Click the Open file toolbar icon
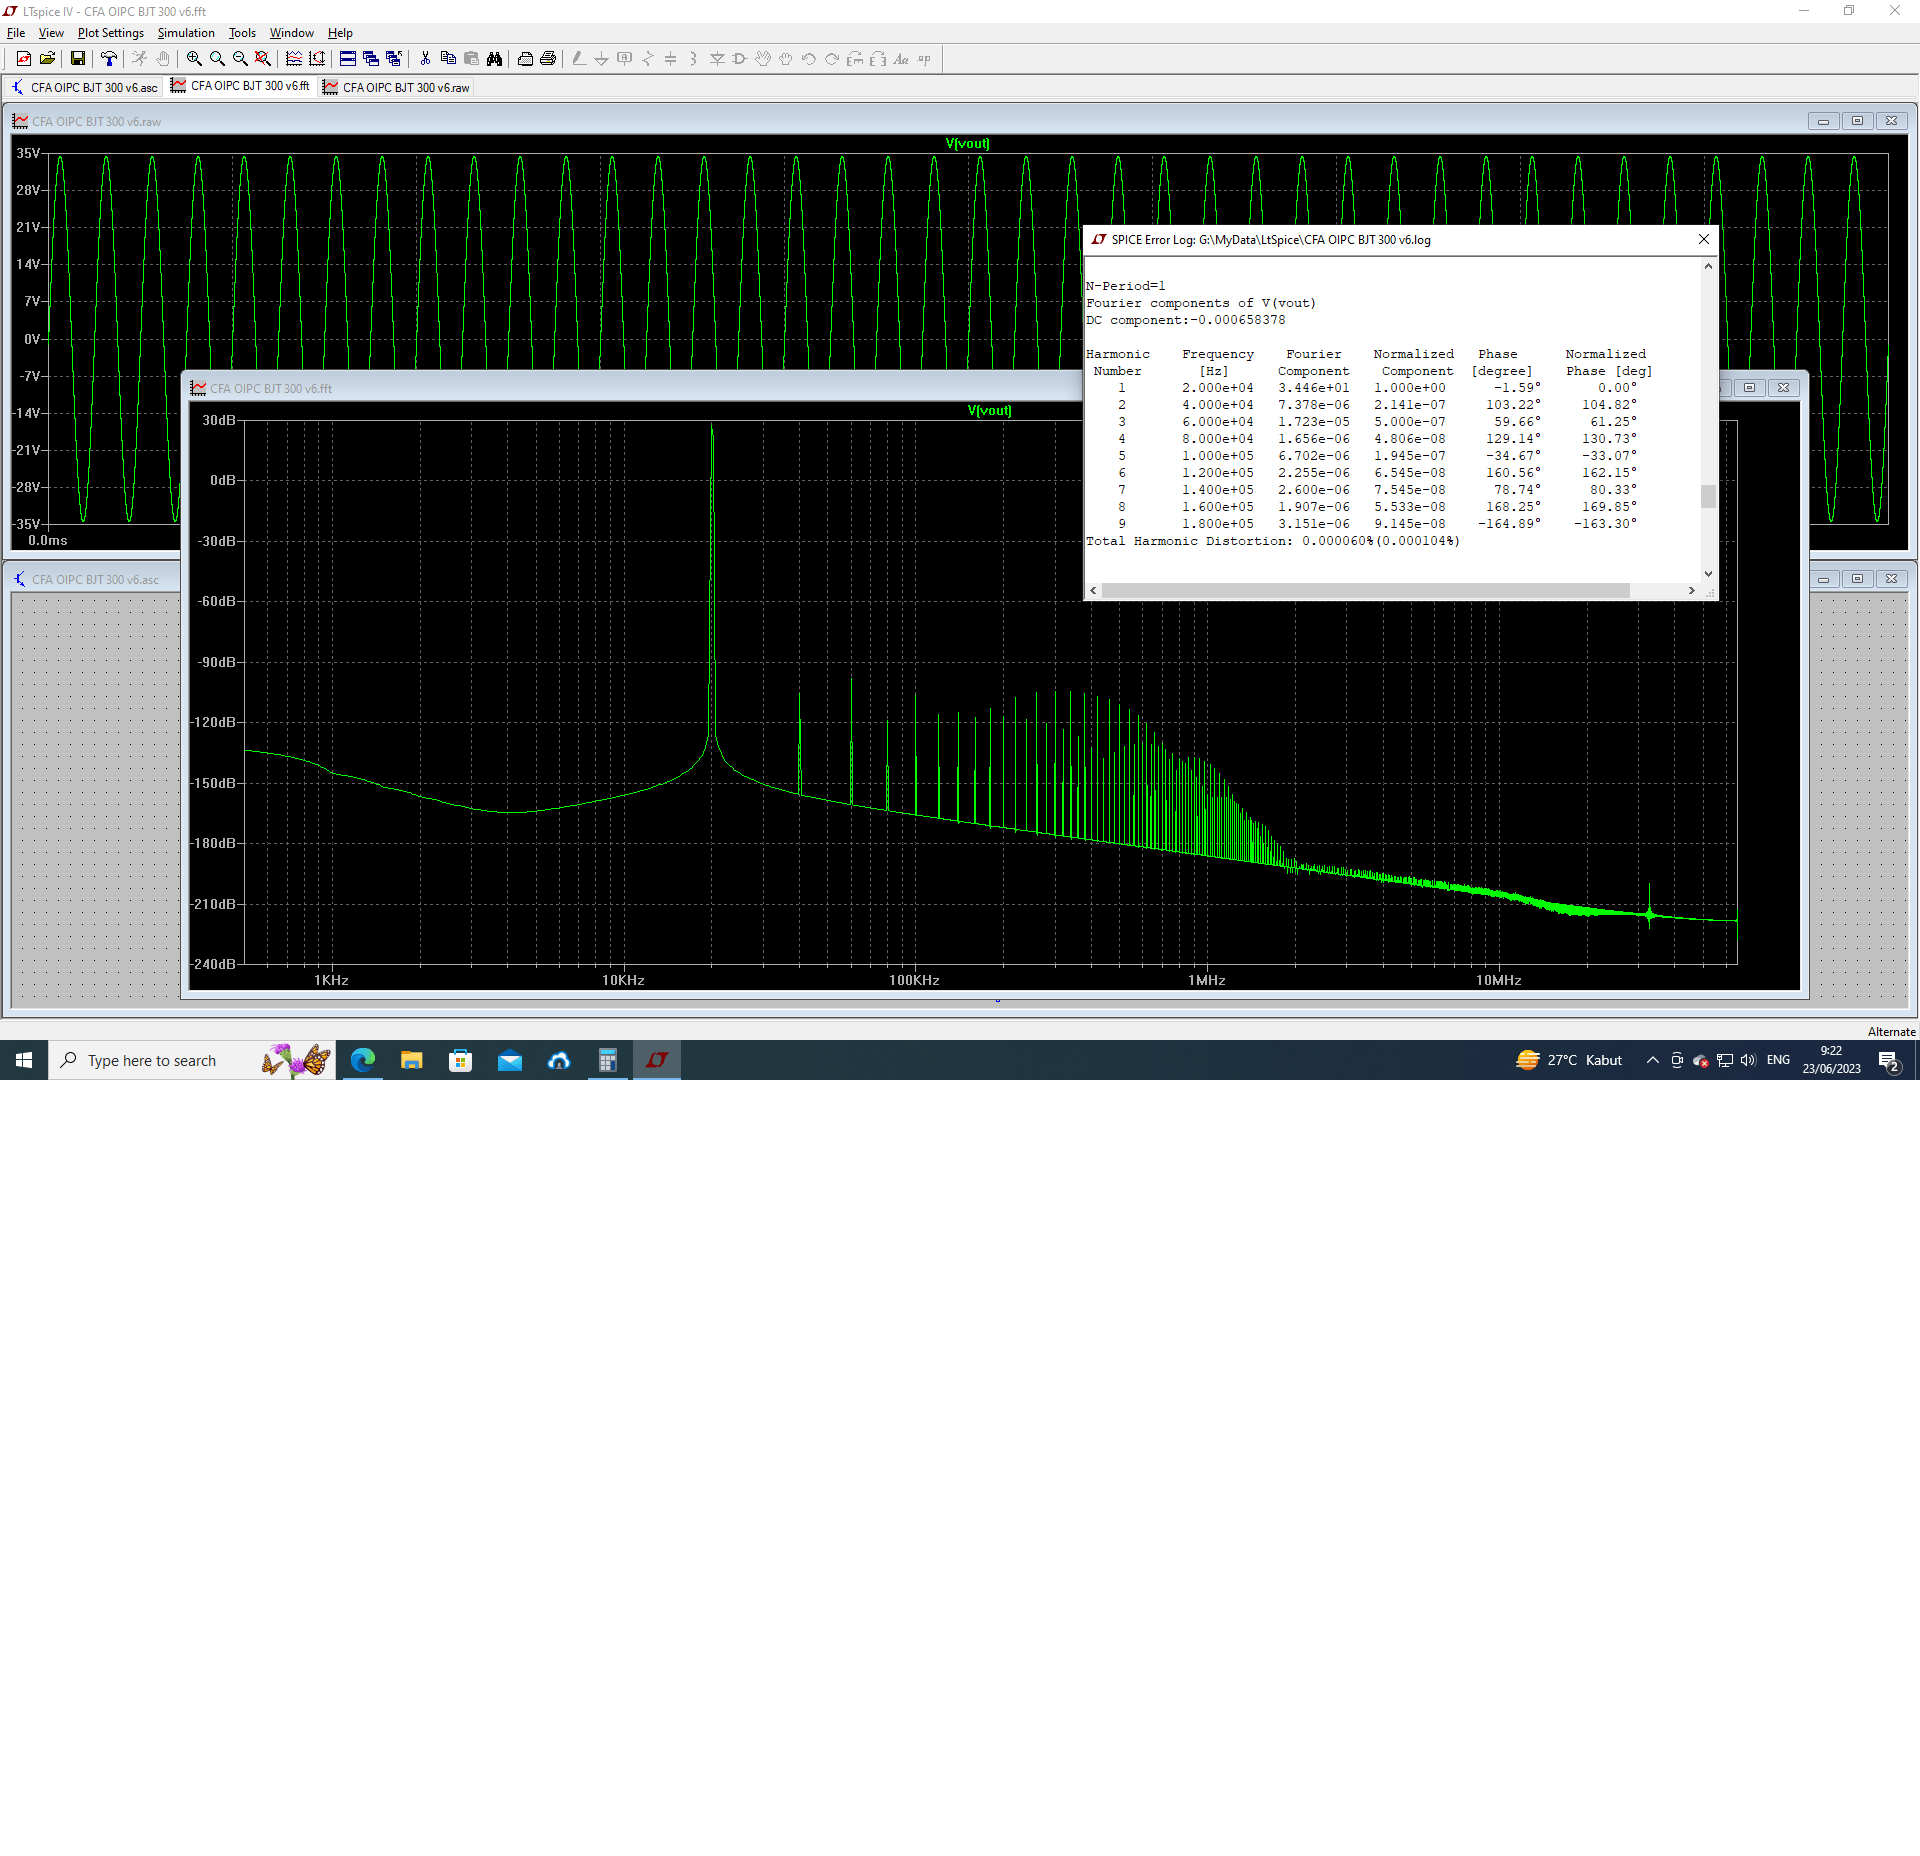 click(x=47, y=59)
